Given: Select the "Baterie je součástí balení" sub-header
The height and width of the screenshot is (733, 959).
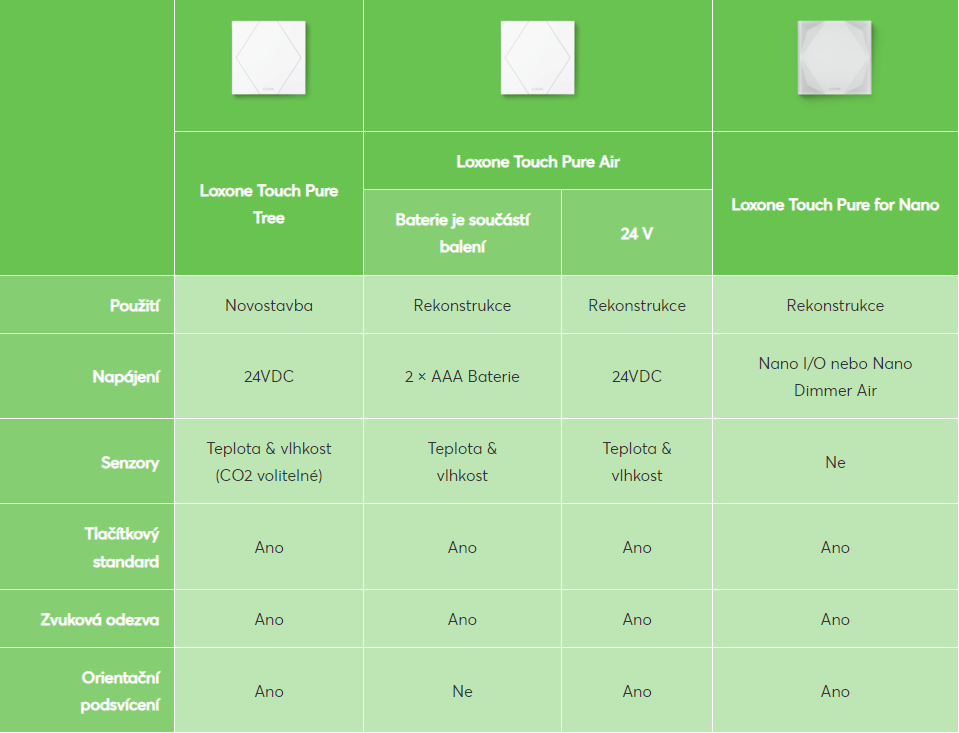Looking at the screenshot, I should [462, 233].
